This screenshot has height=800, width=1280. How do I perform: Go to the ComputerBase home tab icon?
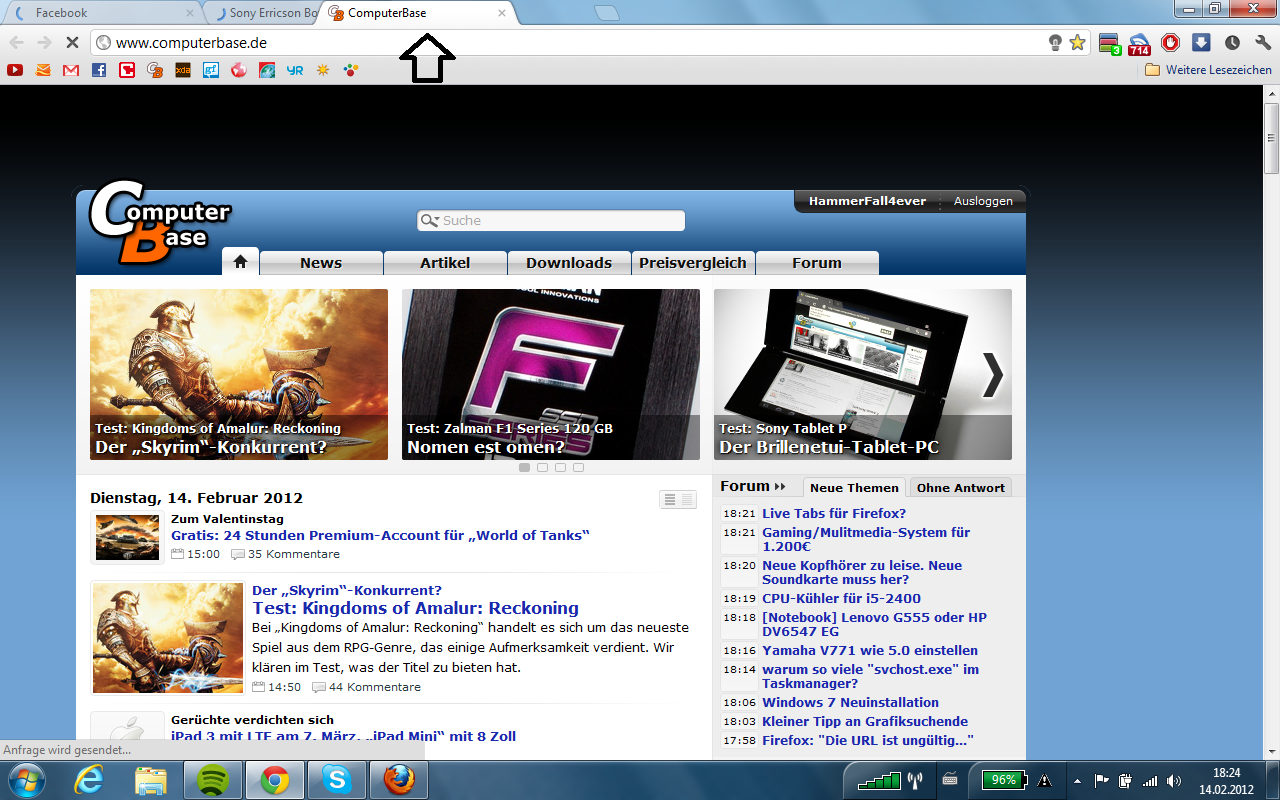point(240,262)
